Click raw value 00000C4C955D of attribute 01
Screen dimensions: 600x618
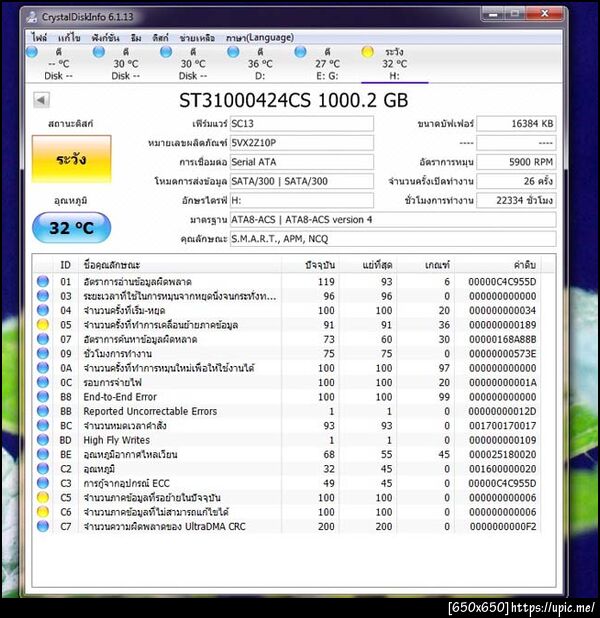pyautogui.click(x=502, y=282)
